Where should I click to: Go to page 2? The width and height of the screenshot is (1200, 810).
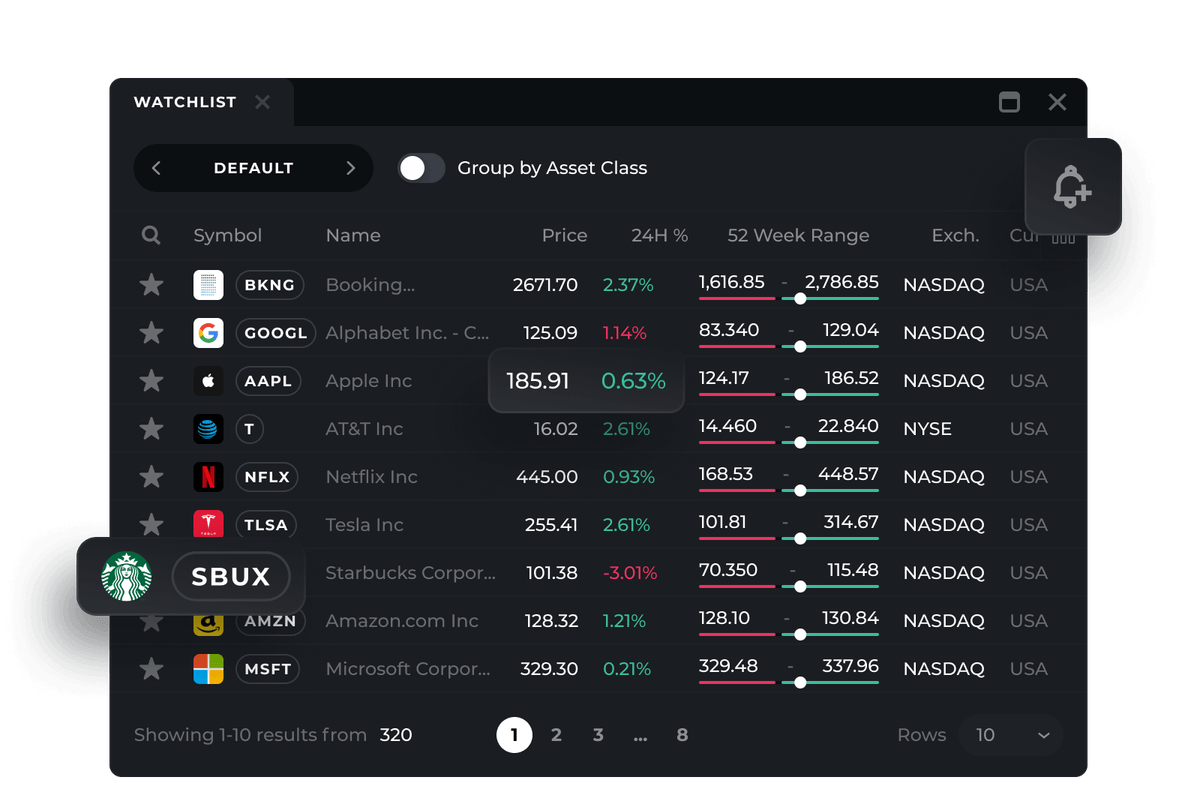tap(556, 735)
